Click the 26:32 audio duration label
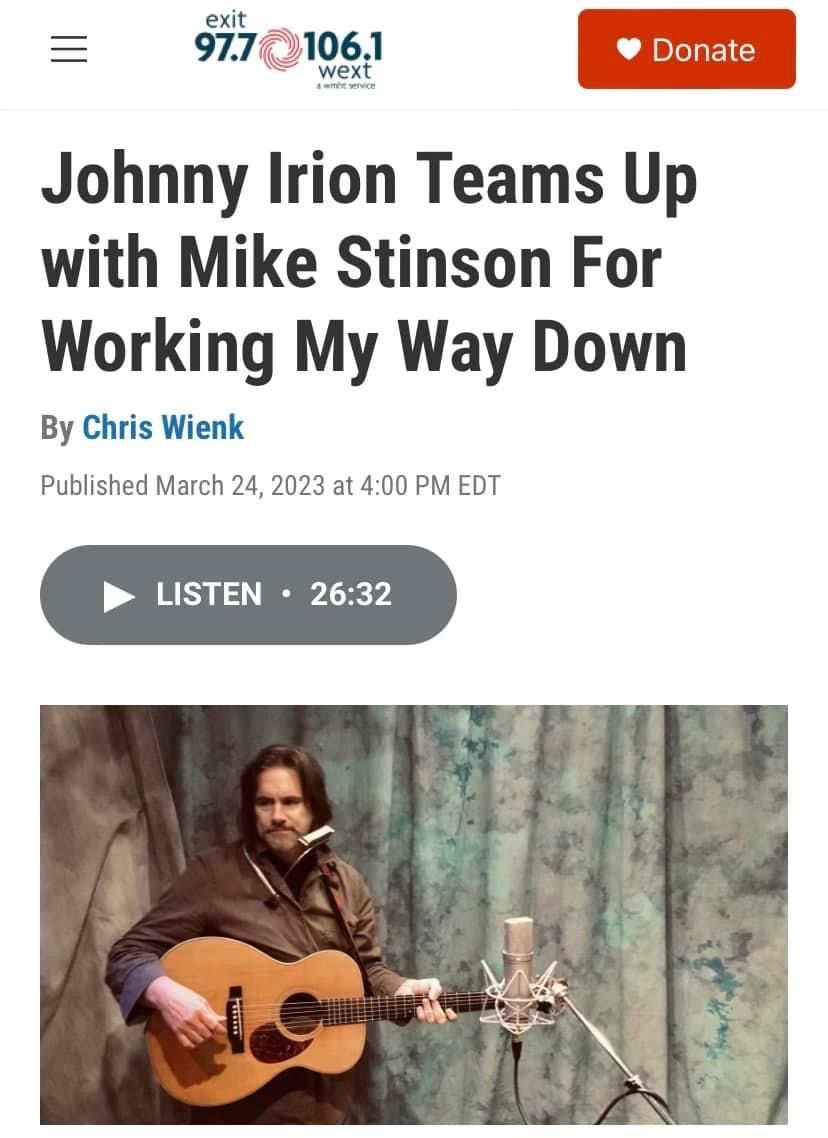This screenshot has height=1138, width=828. pos(351,594)
